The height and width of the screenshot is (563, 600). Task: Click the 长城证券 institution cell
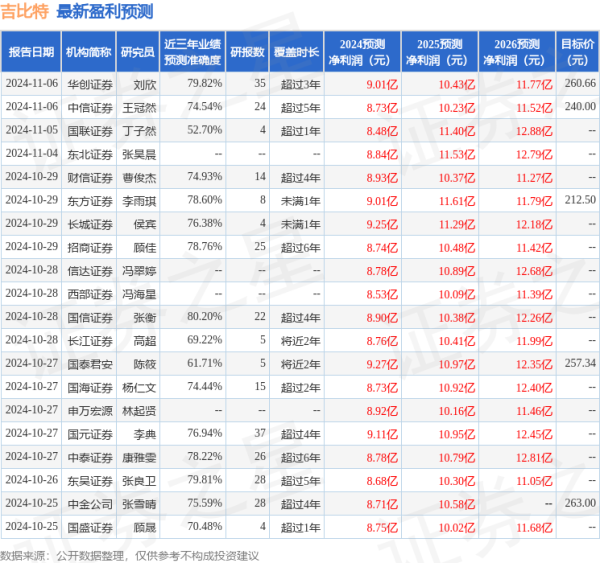[x=90, y=224]
